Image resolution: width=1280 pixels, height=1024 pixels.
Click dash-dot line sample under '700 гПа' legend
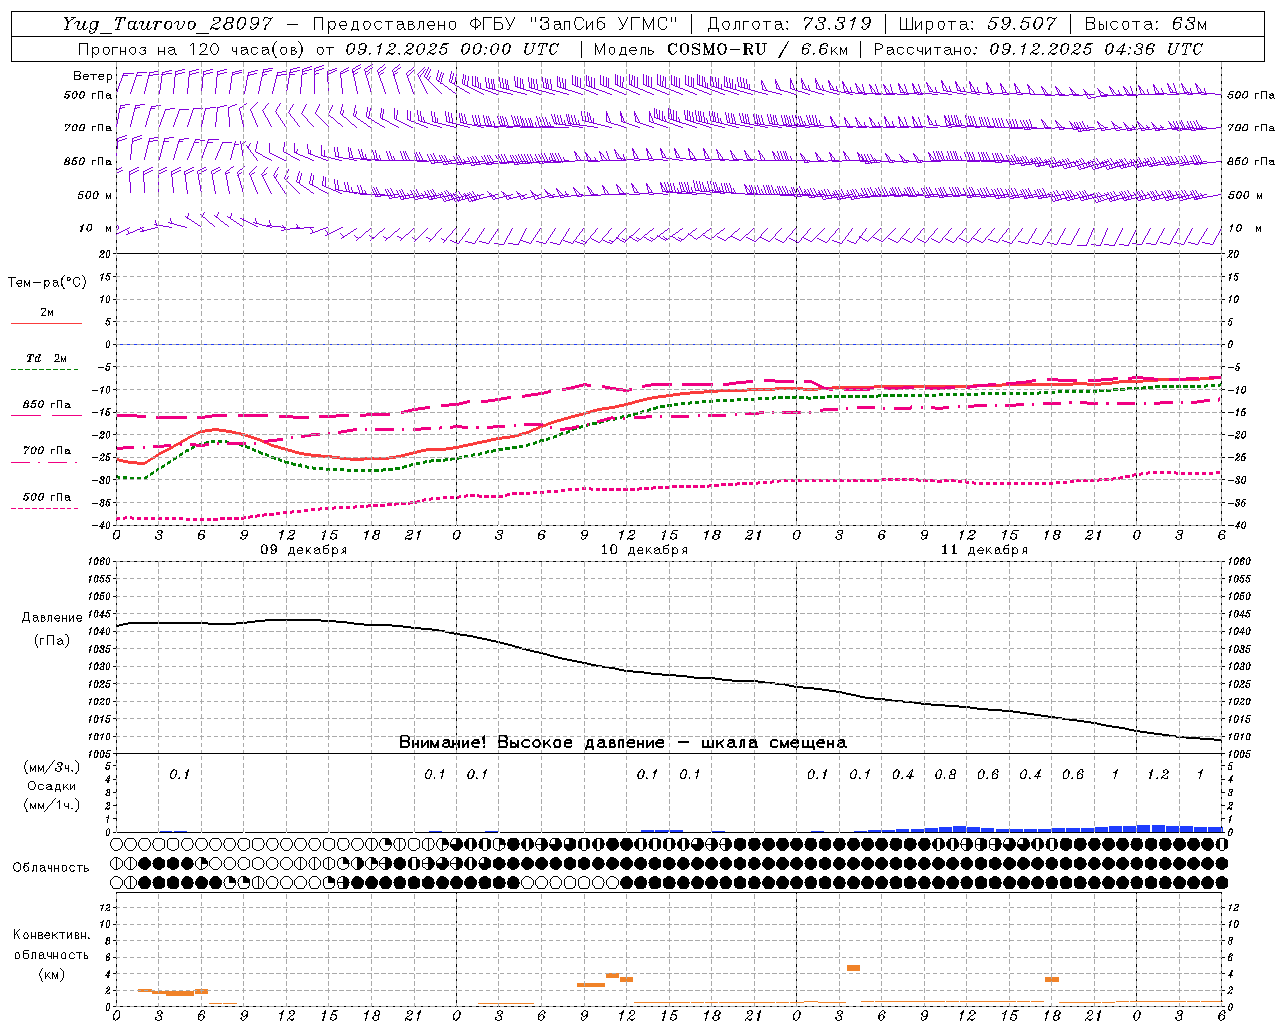pyautogui.click(x=46, y=462)
